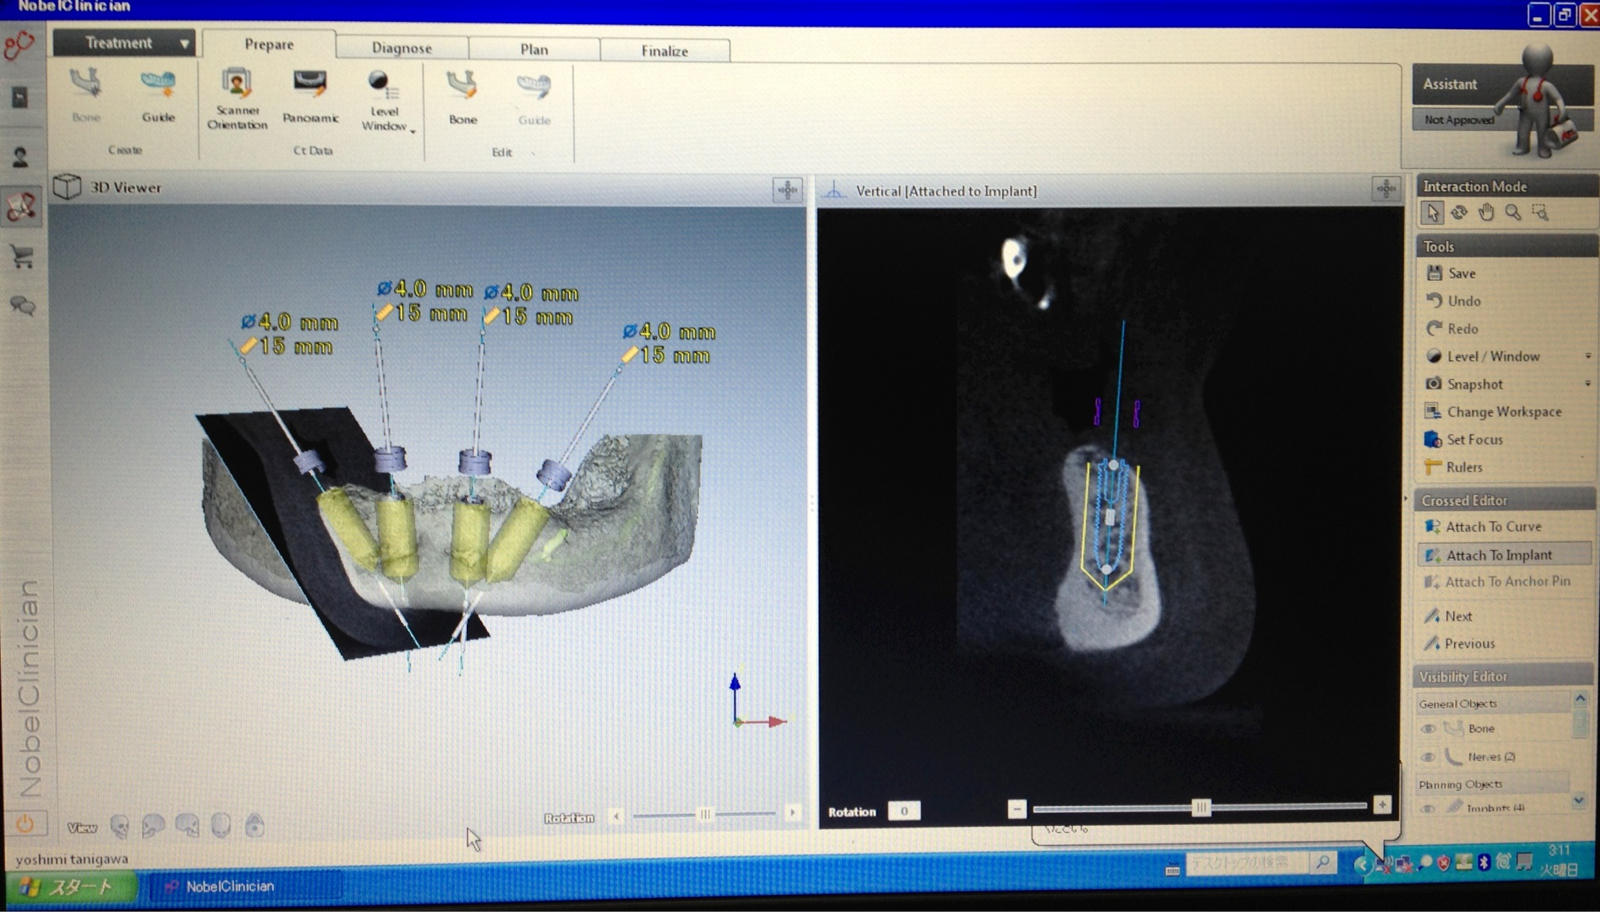Image resolution: width=1600 pixels, height=912 pixels.
Task: Expand the Snapshot tool options arrow
Action: pos(1588,384)
